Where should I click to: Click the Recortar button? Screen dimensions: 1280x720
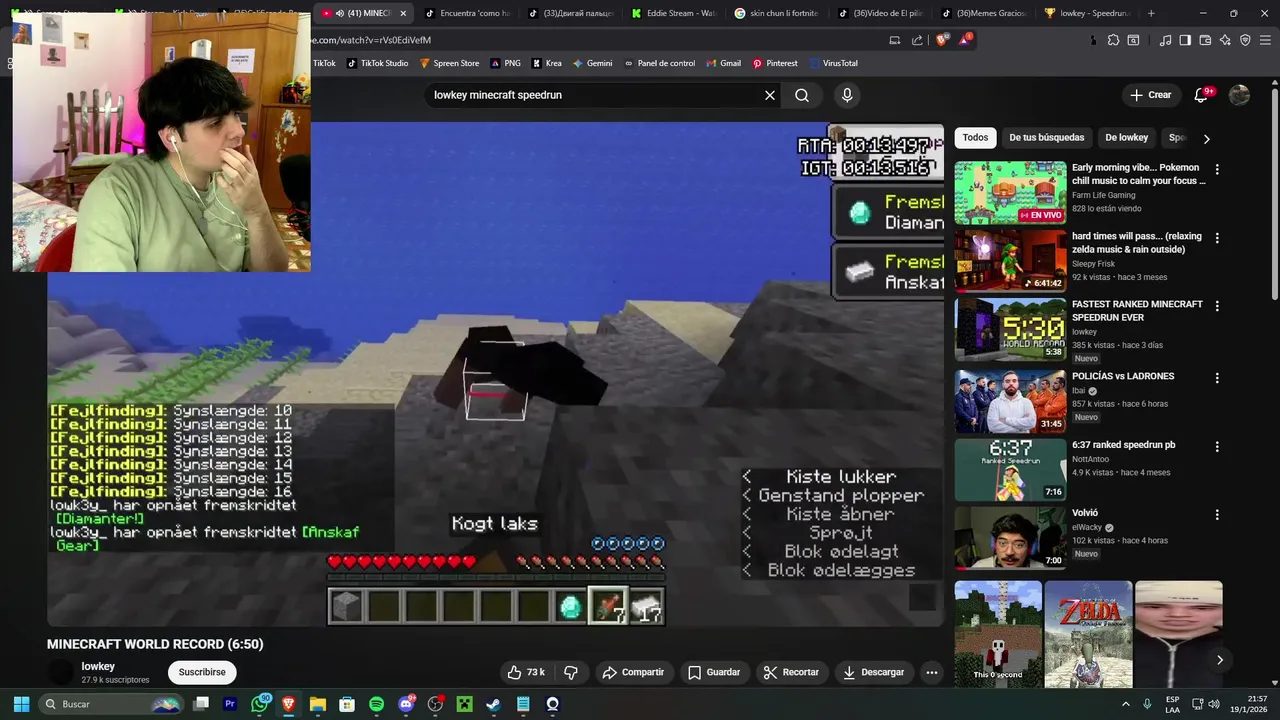[791, 672]
